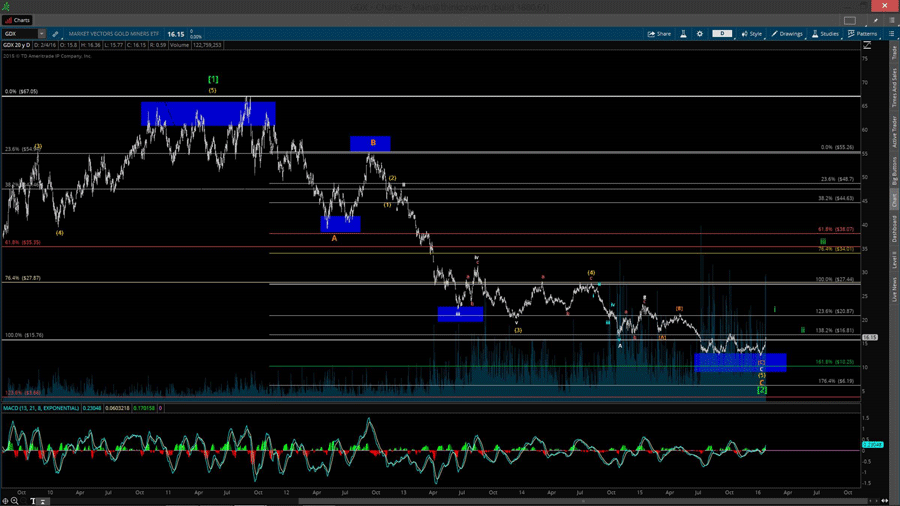The height and width of the screenshot is (506, 900).
Task: Click the Share button in chart toolbar
Action: (659, 34)
